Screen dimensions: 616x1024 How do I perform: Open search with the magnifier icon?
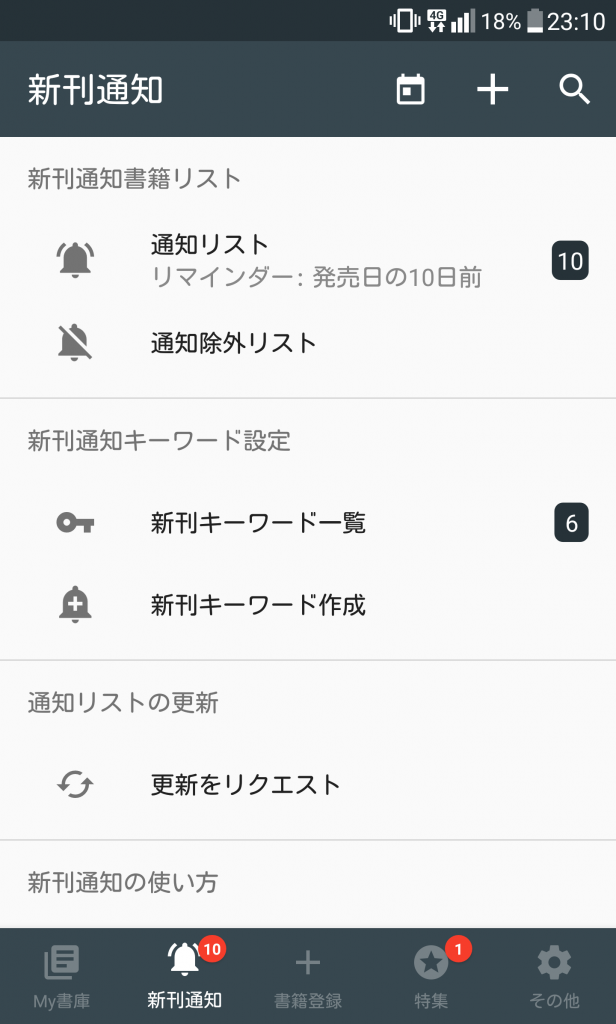(x=574, y=90)
